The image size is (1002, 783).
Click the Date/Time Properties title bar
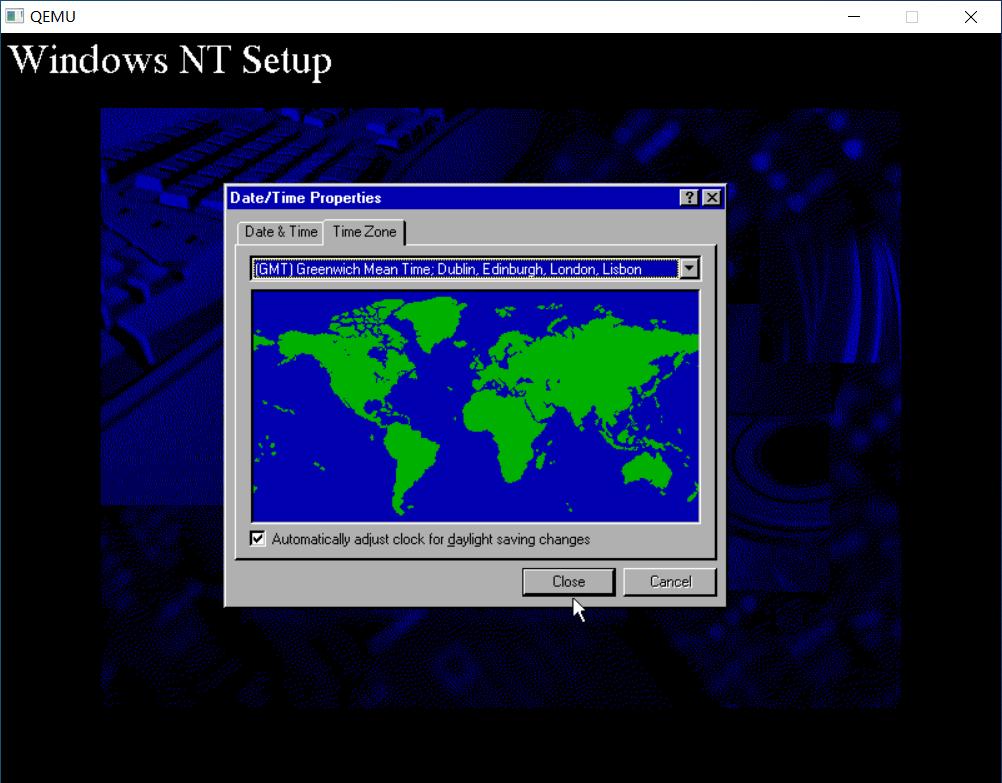(x=400, y=197)
